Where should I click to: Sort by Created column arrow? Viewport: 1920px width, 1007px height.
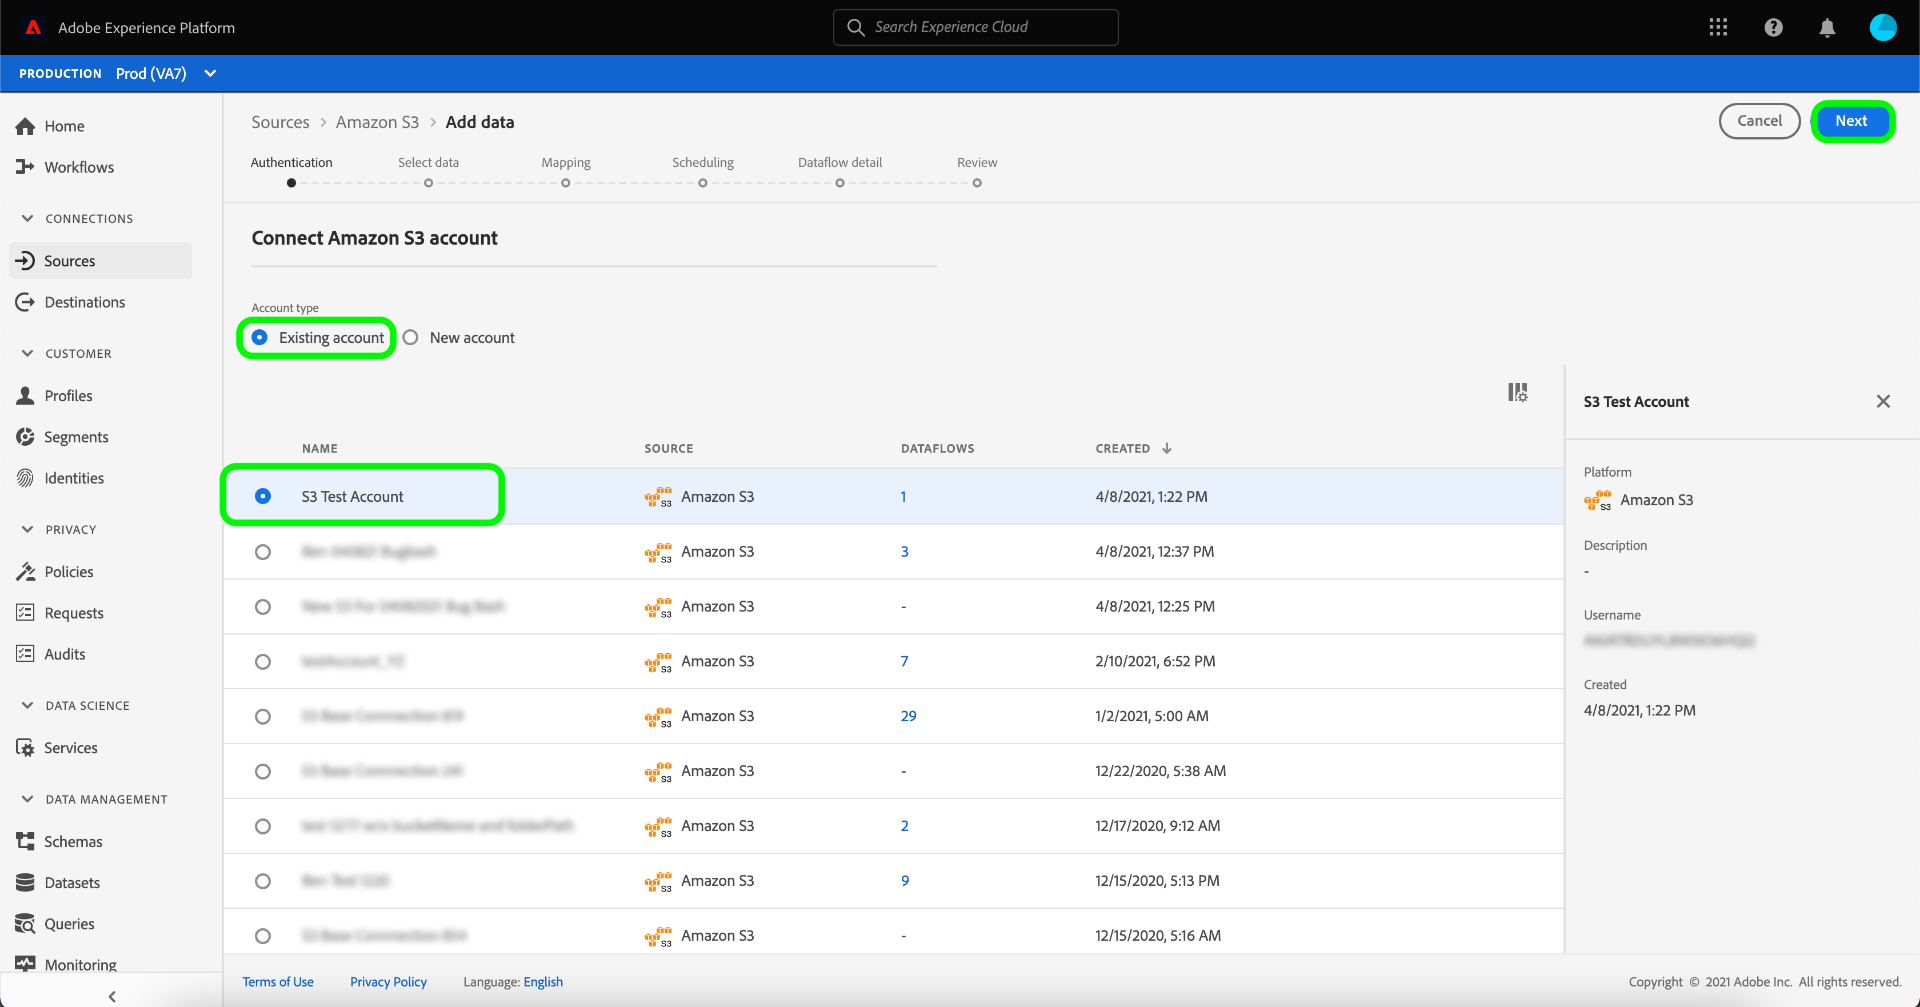click(x=1167, y=448)
